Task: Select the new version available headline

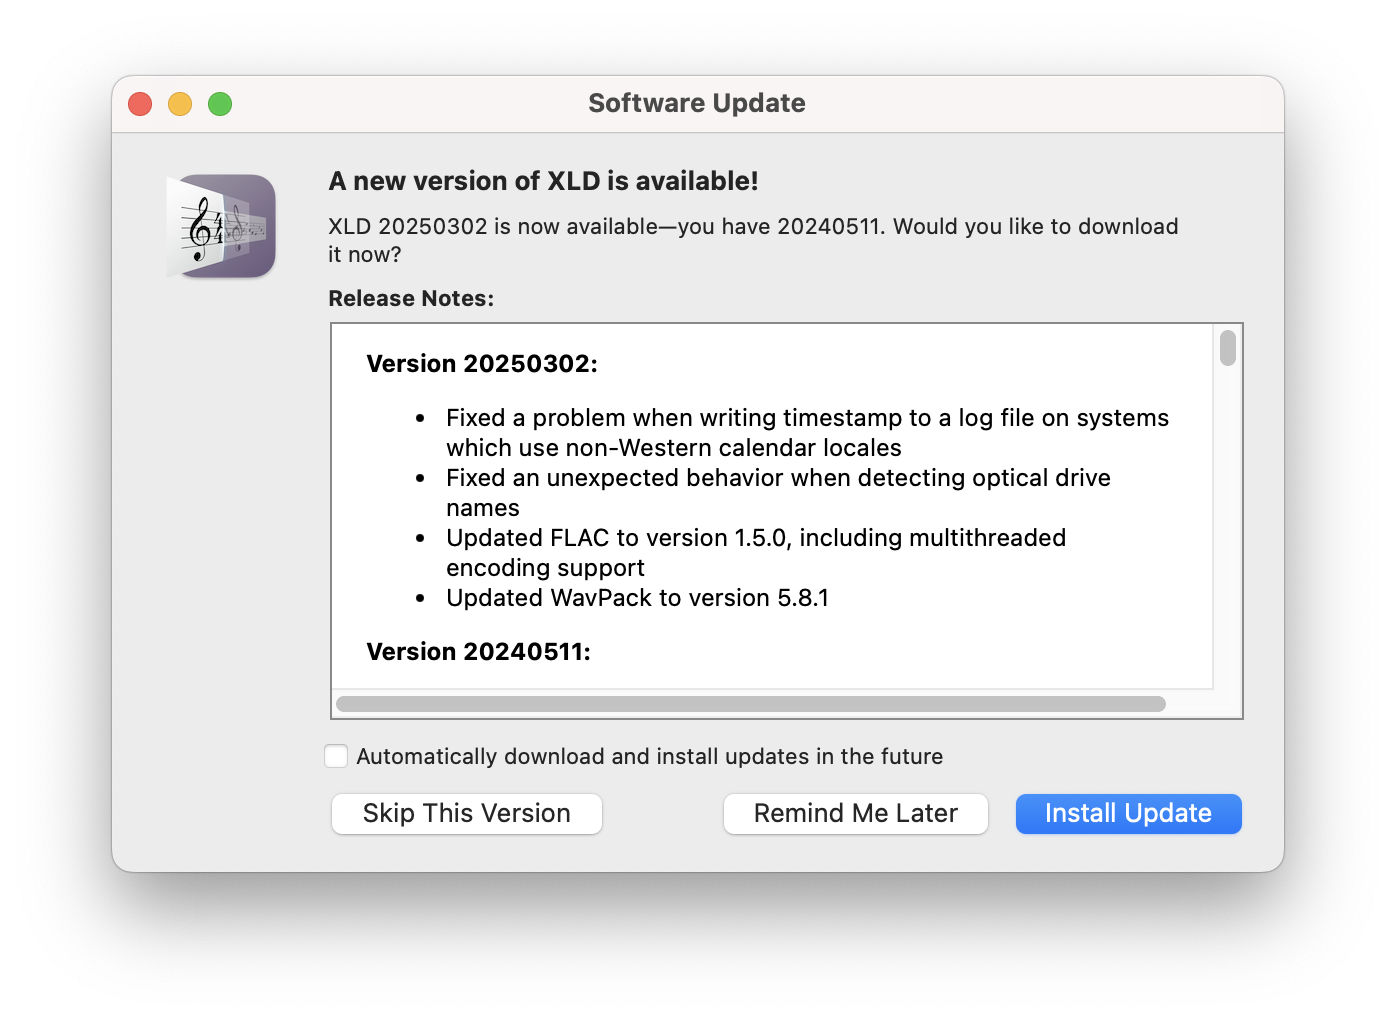Action: [543, 181]
